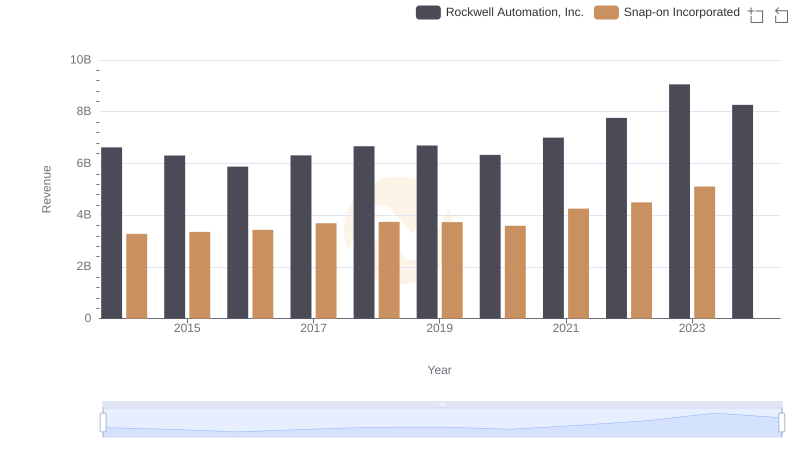
Task: Toggle Rockwell Automation, Inc. legend entry
Action: (499, 12)
